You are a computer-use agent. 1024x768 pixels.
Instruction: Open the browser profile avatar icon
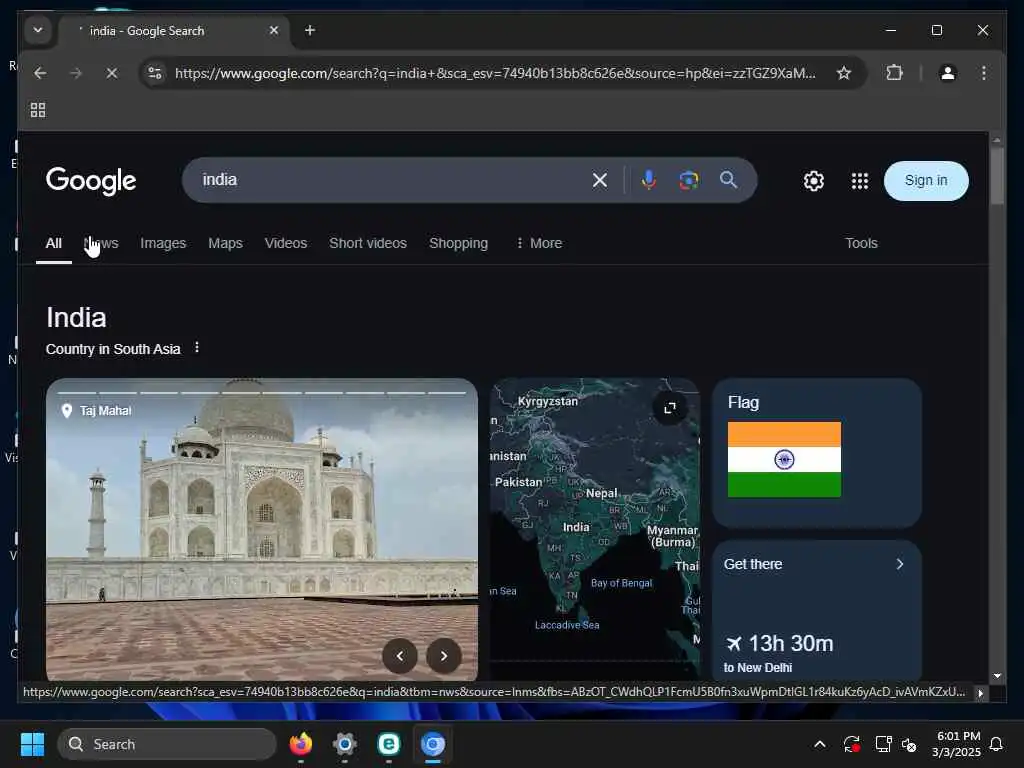point(948,73)
